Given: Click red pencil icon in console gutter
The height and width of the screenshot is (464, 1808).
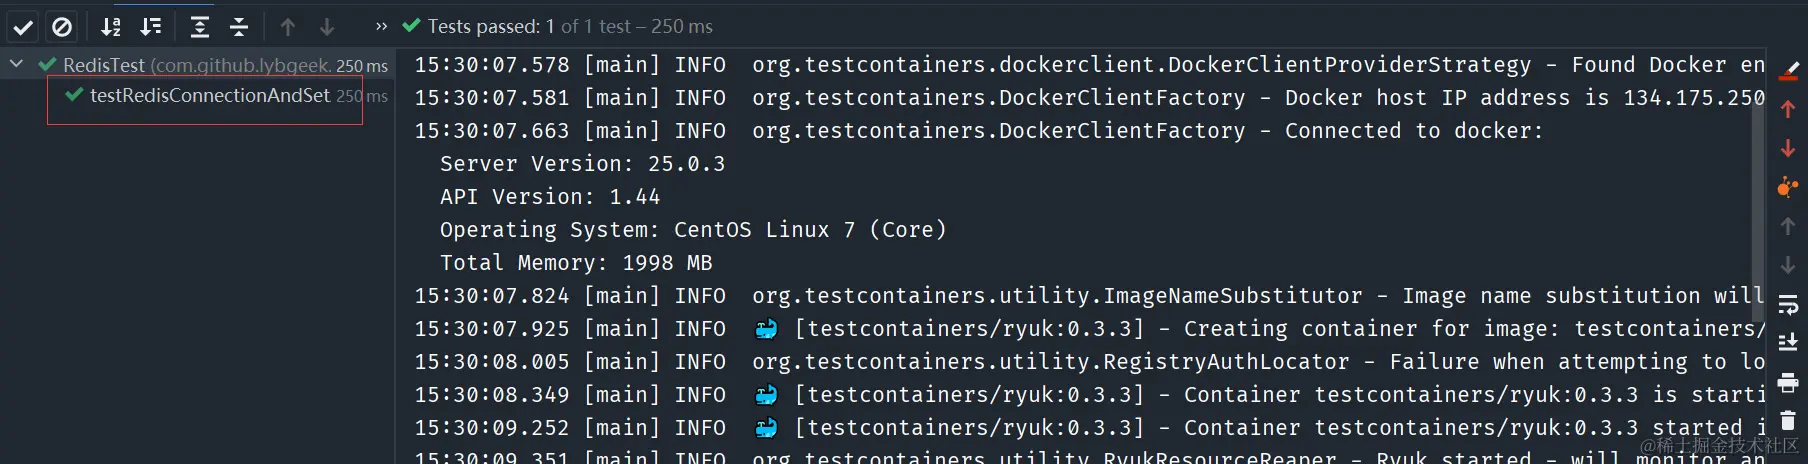Looking at the screenshot, I should pos(1788,71).
